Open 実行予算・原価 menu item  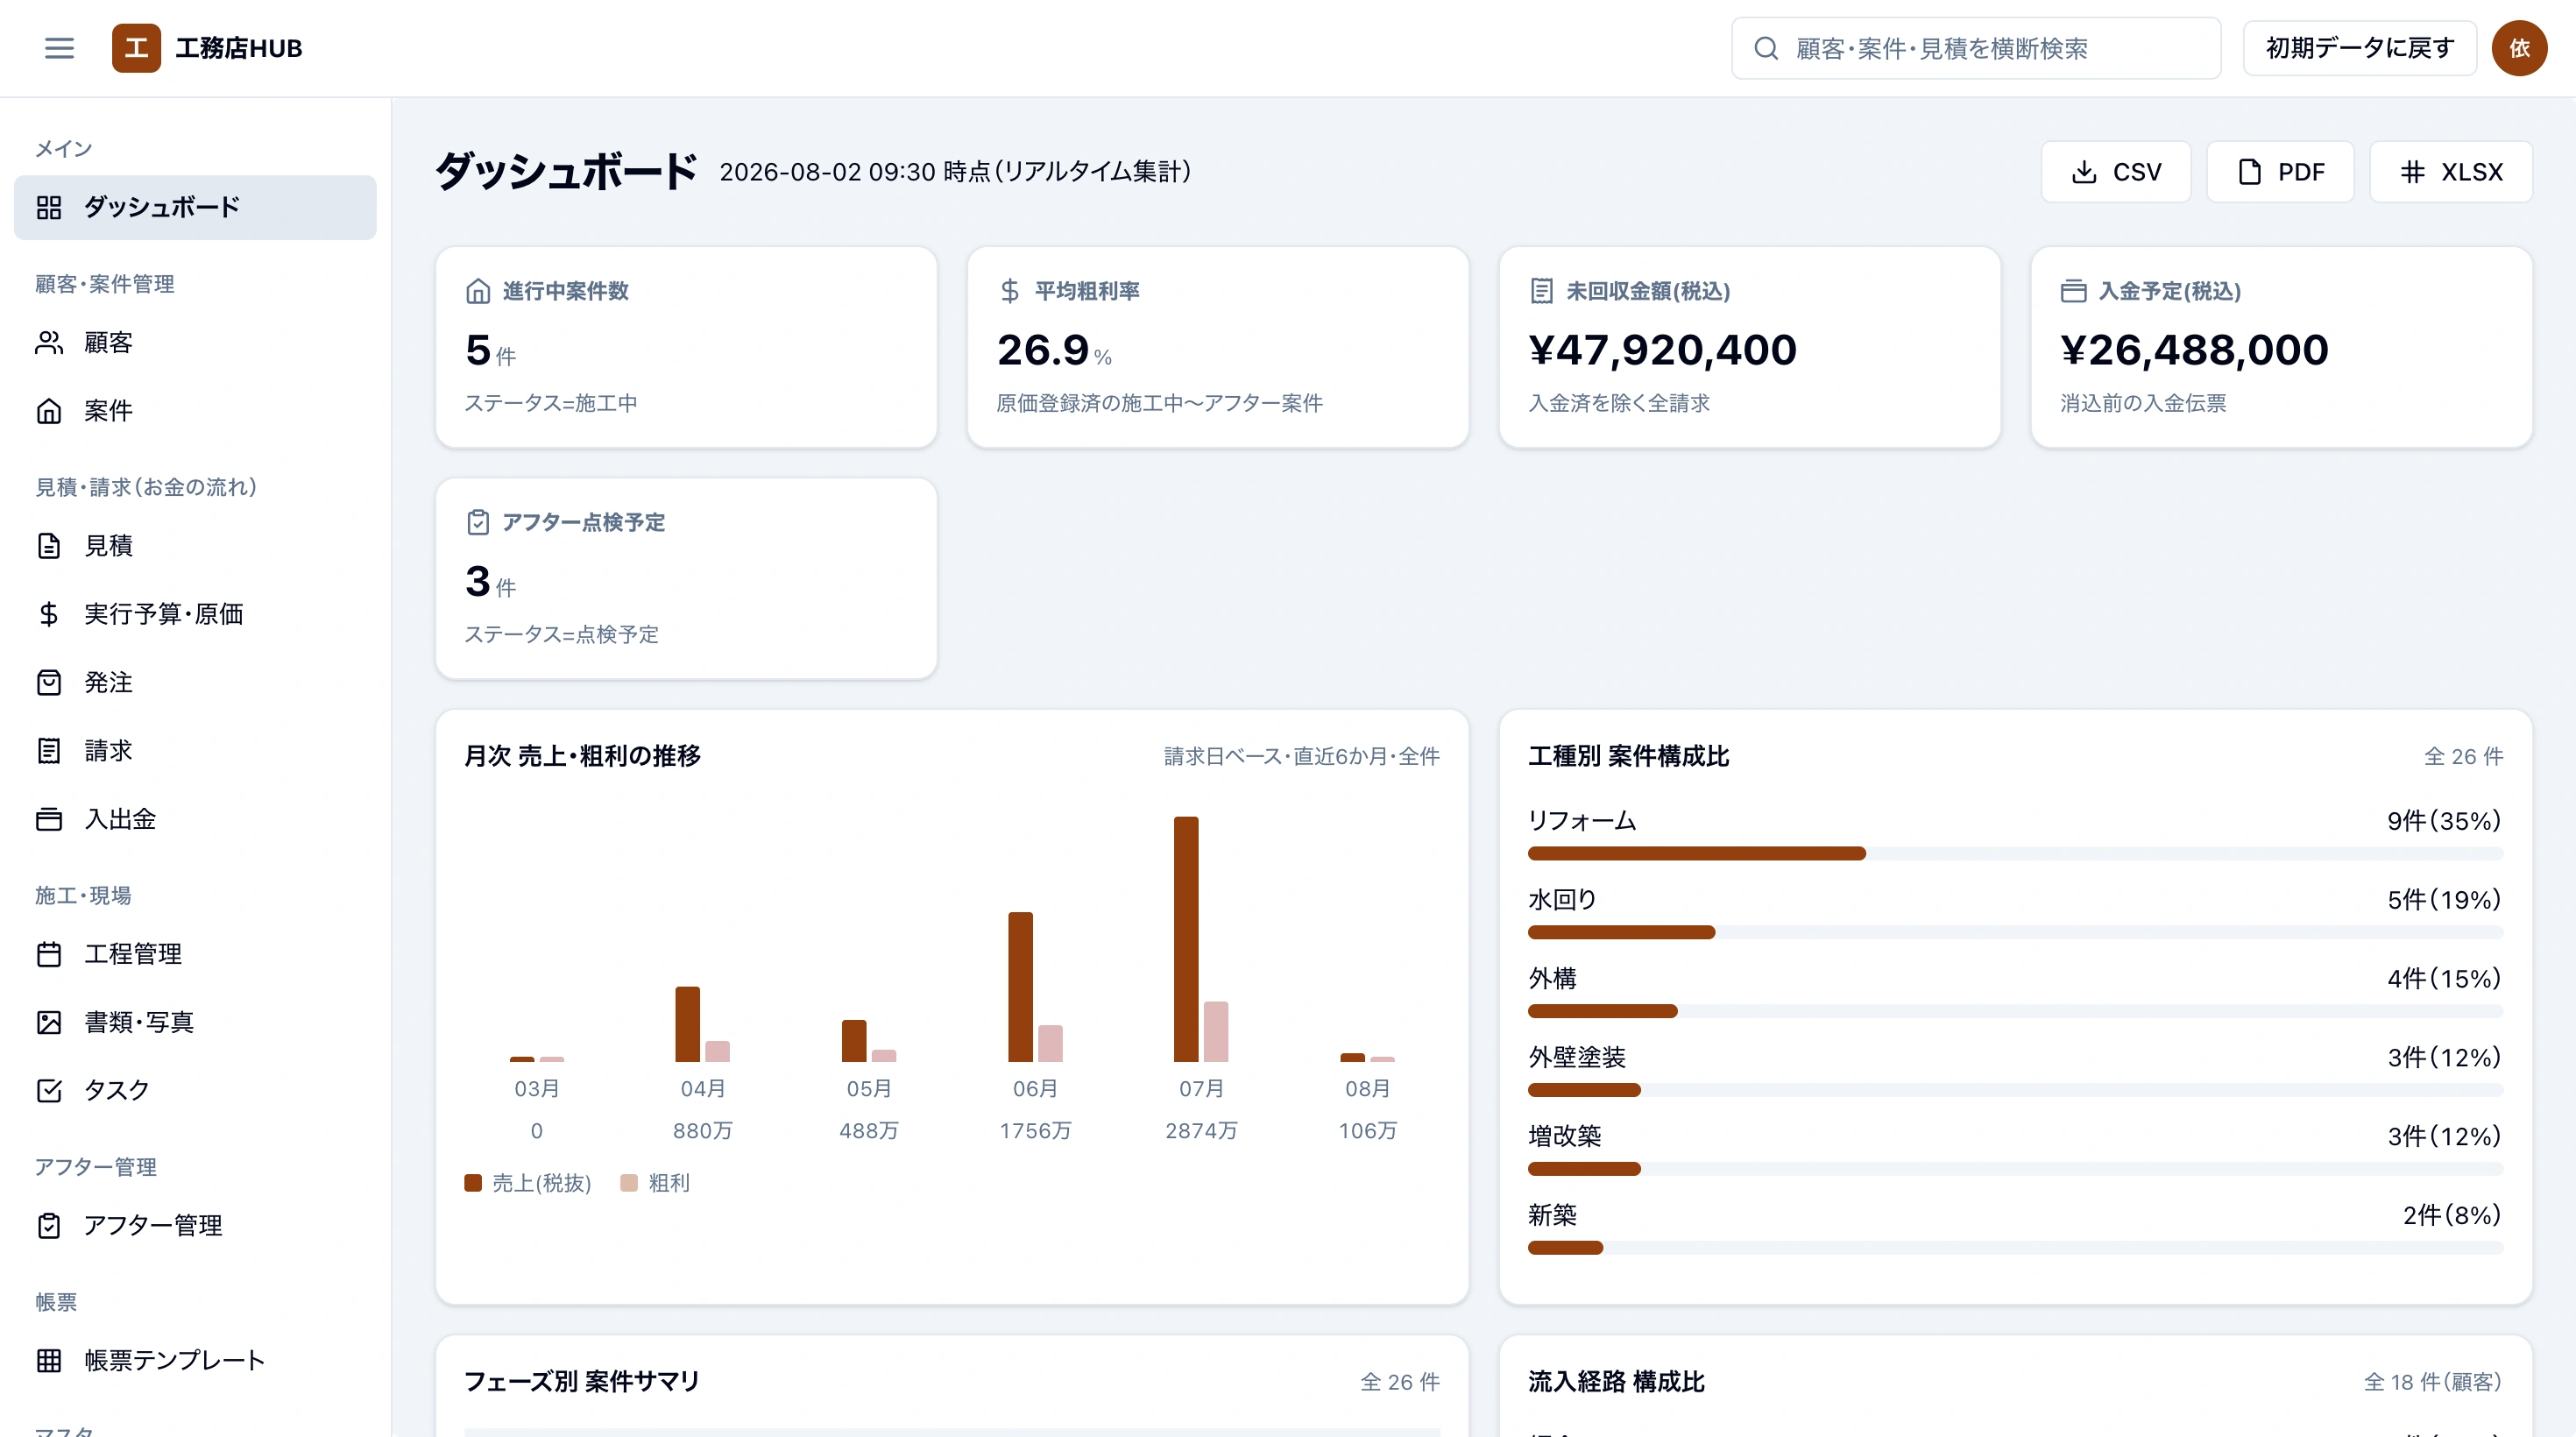tap(195, 614)
